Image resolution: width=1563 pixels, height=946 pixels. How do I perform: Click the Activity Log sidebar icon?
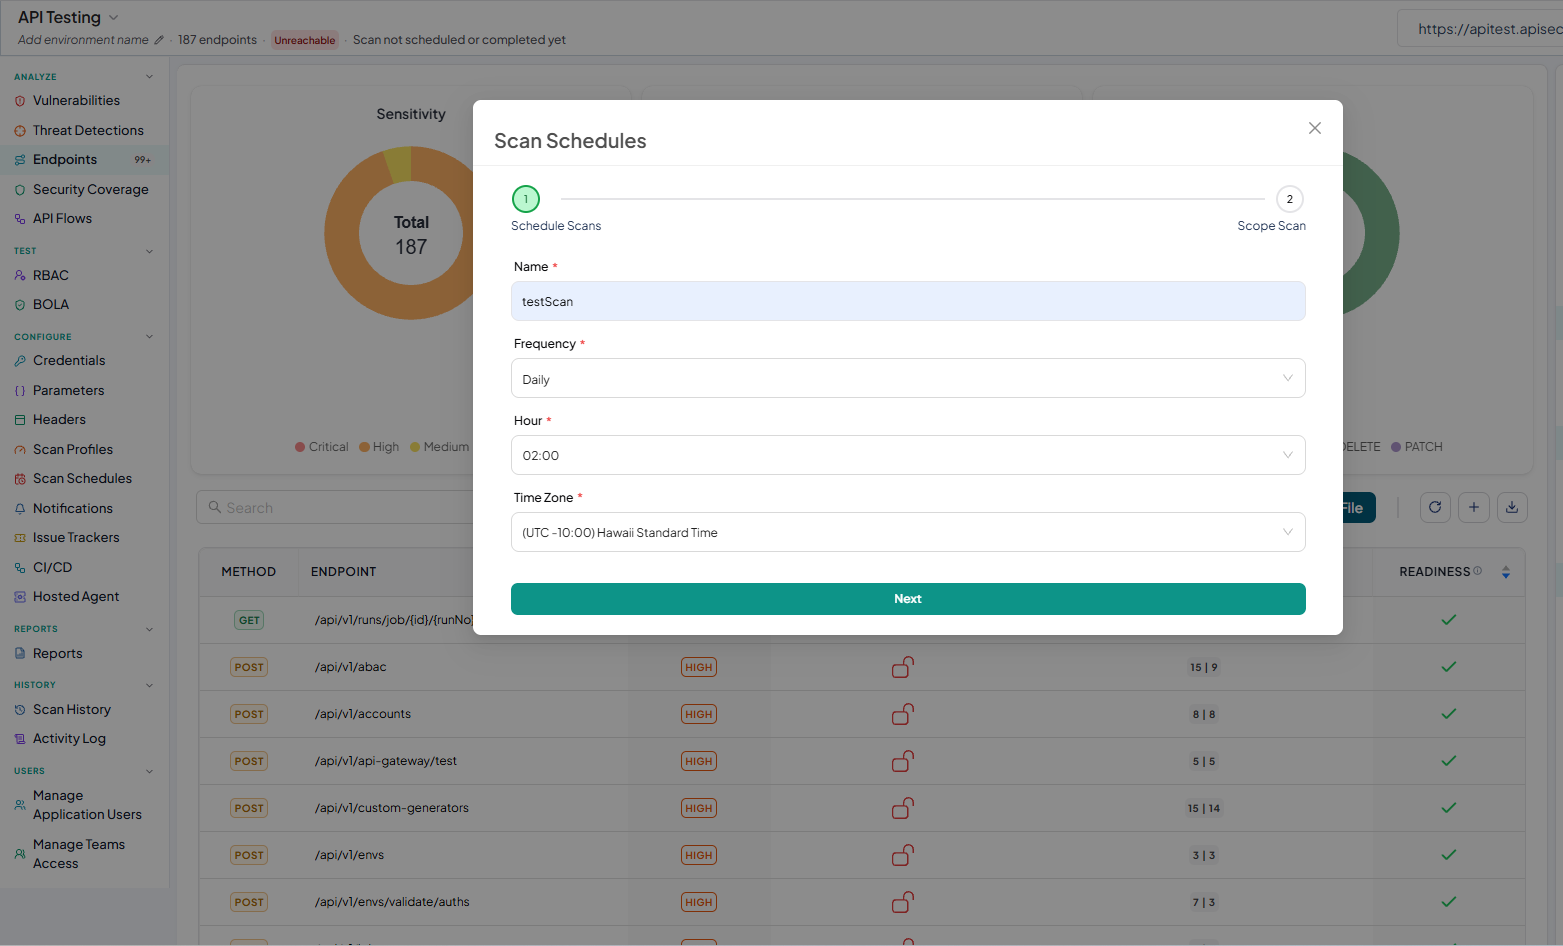pyautogui.click(x=20, y=739)
